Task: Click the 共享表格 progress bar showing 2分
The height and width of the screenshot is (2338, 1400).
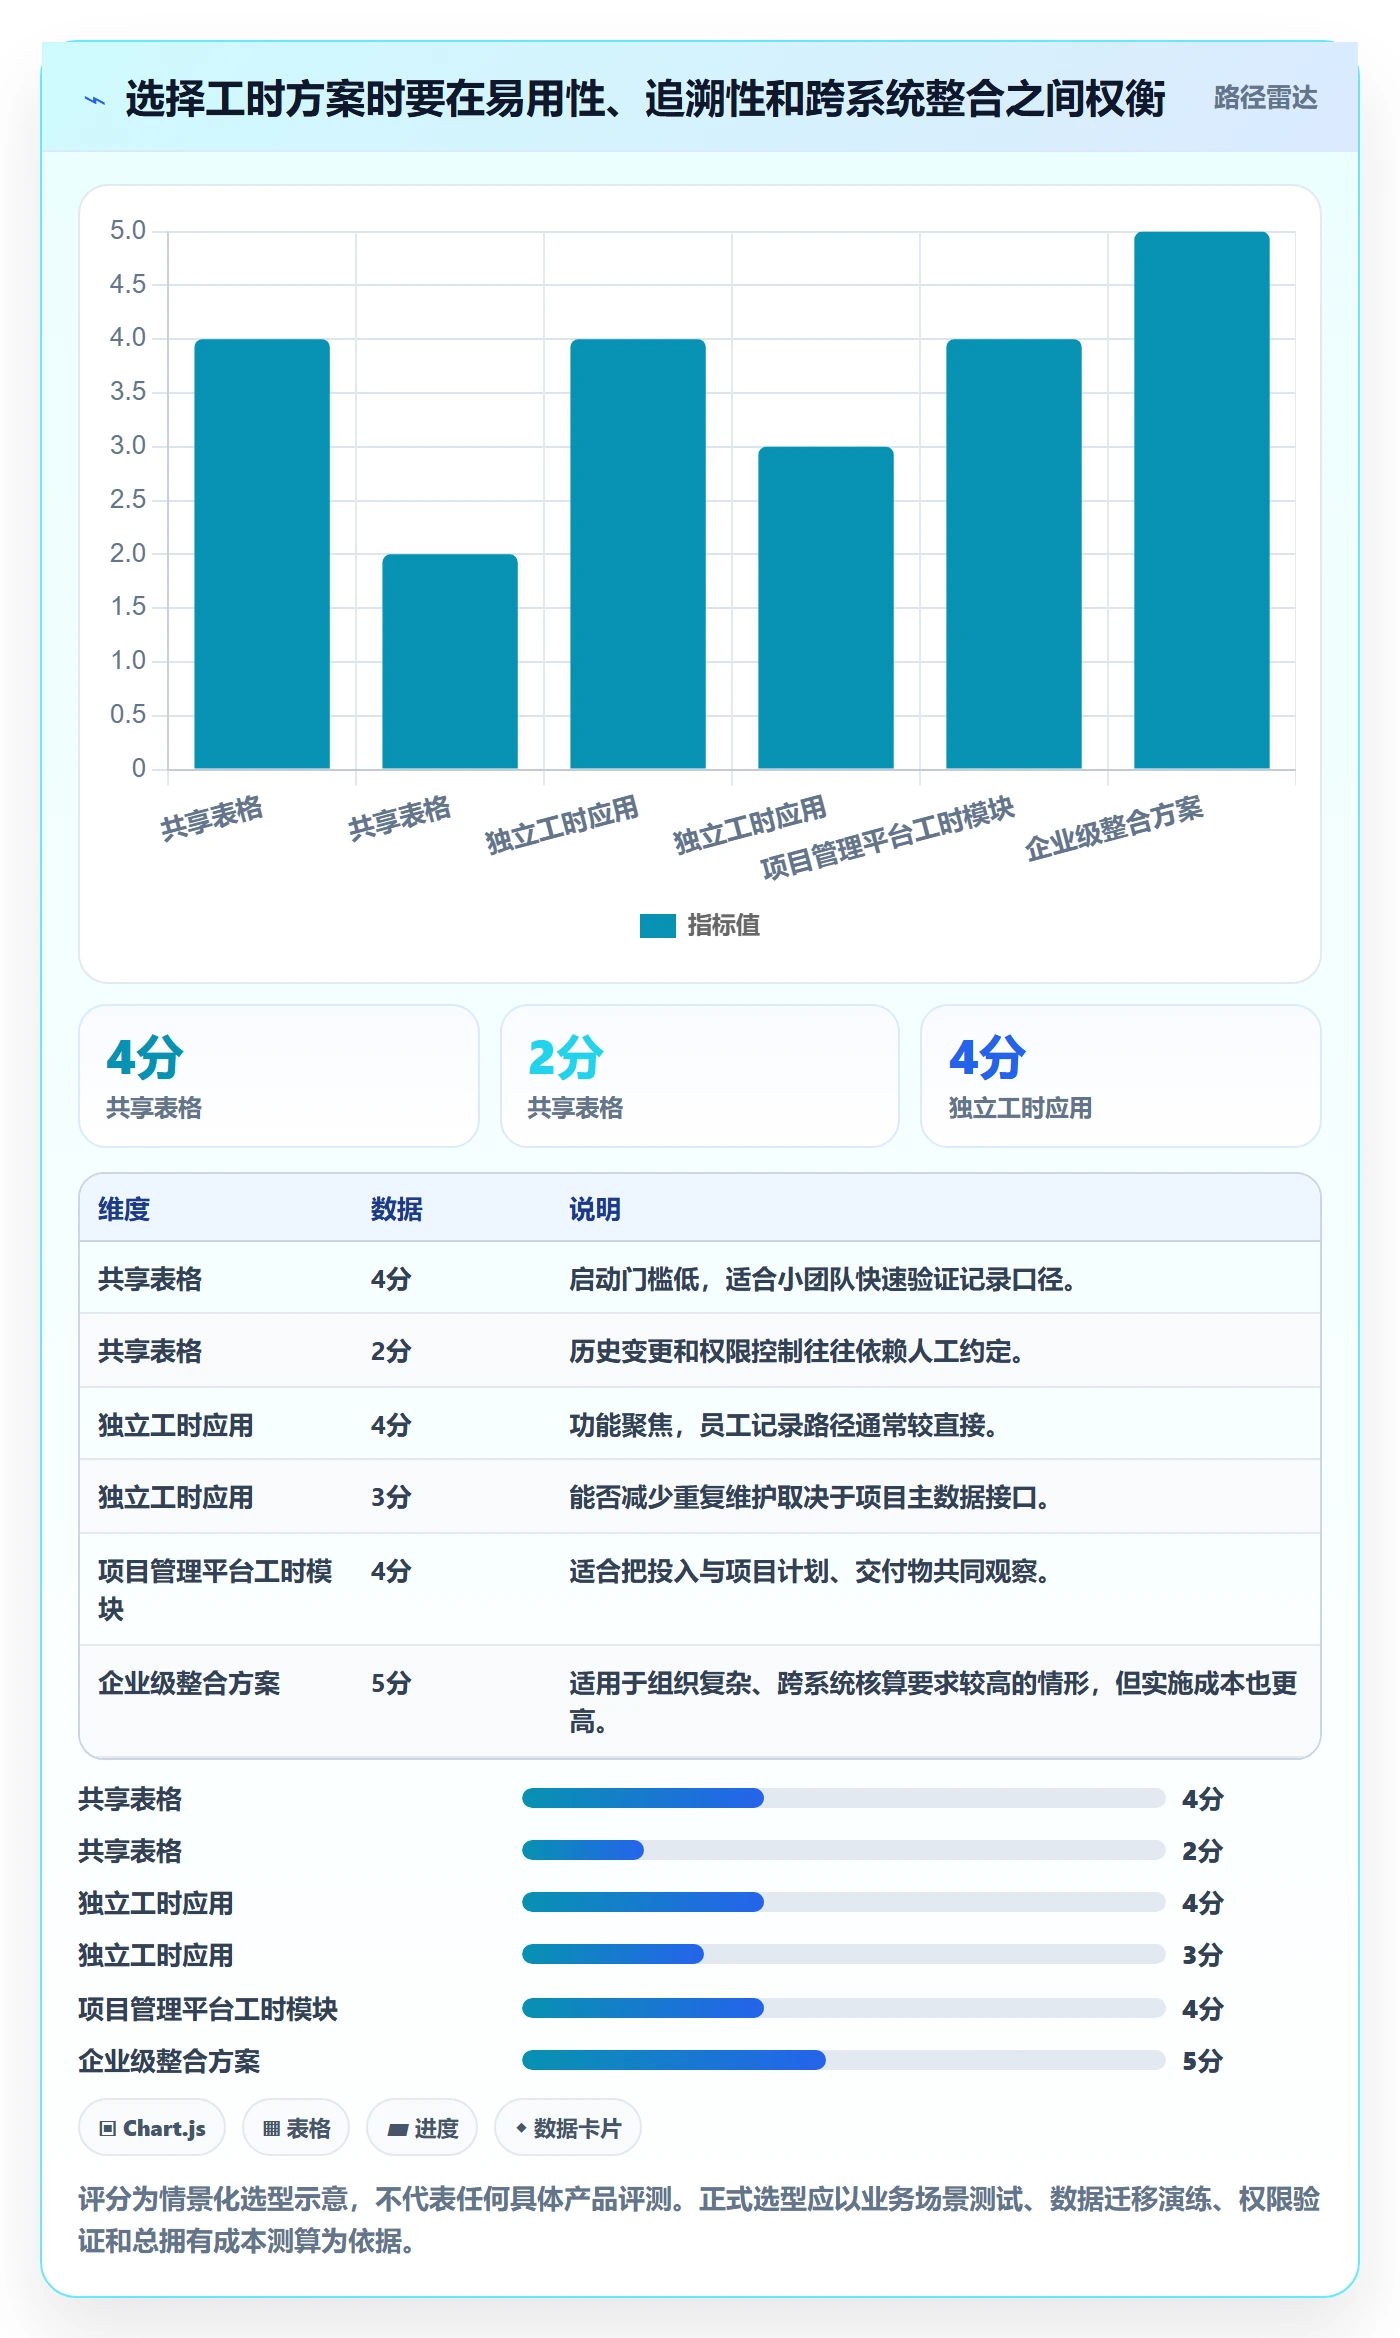Action: [x=843, y=1850]
